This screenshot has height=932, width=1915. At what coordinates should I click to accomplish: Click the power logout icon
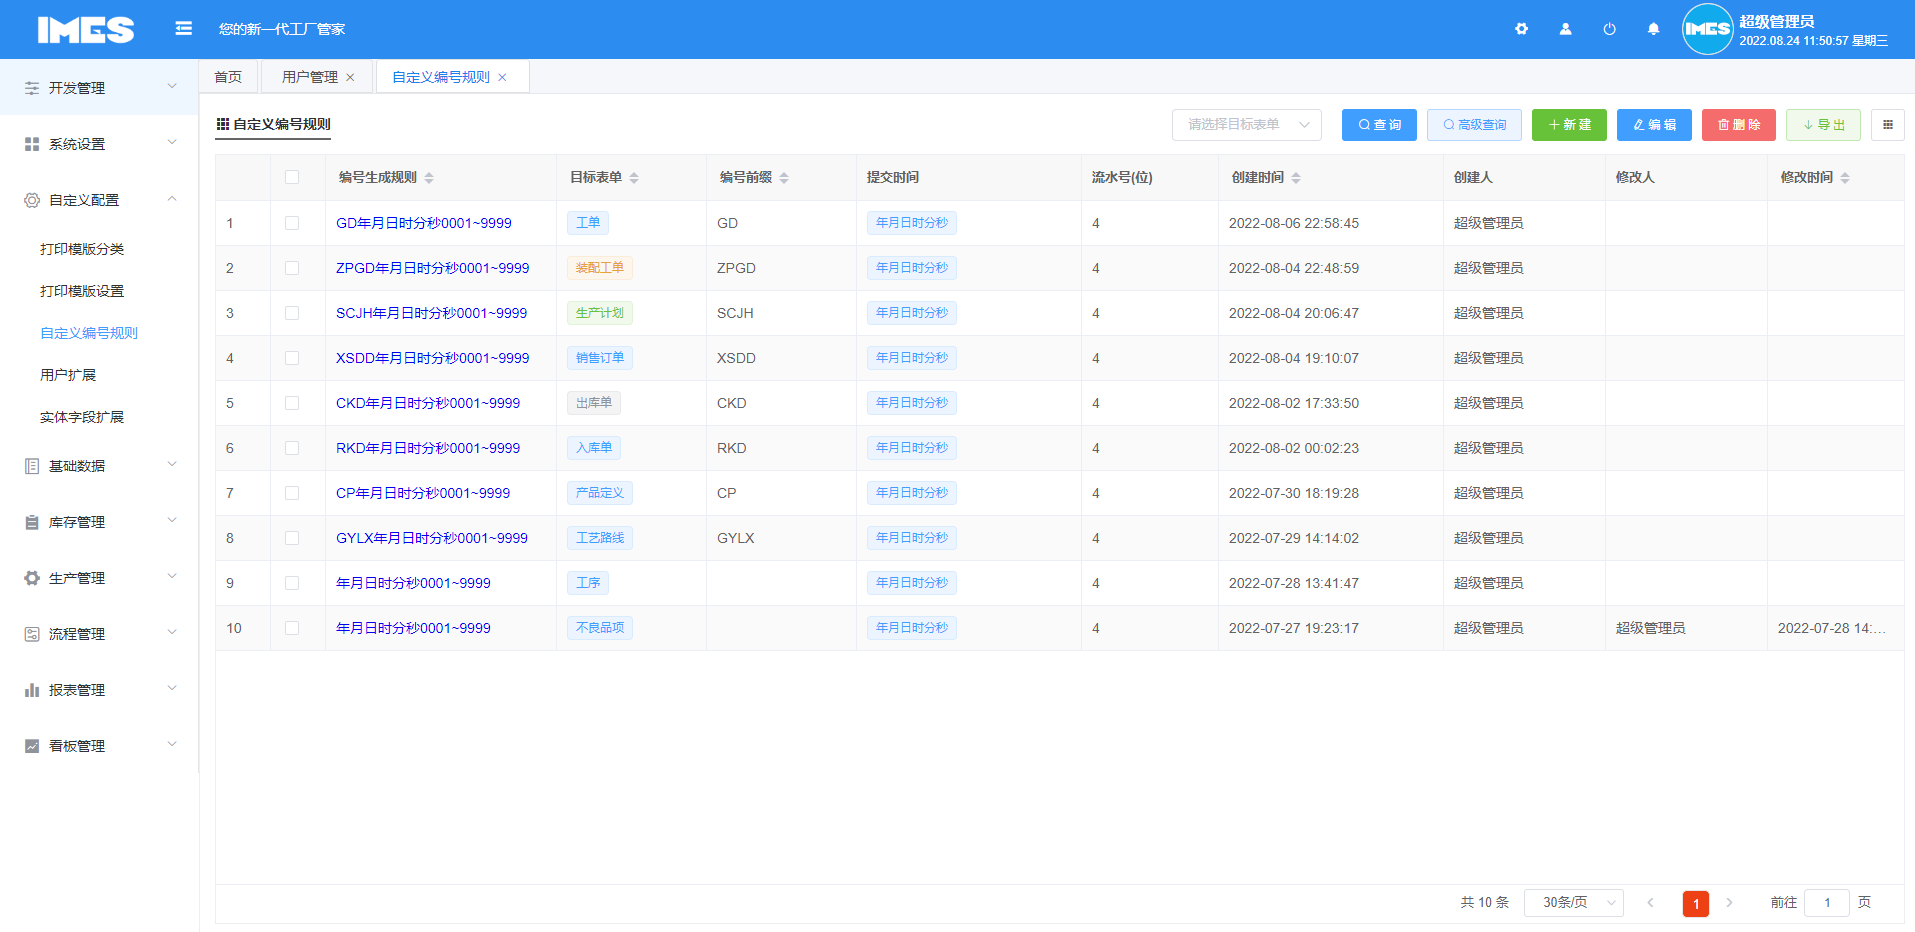click(1609, 29)
